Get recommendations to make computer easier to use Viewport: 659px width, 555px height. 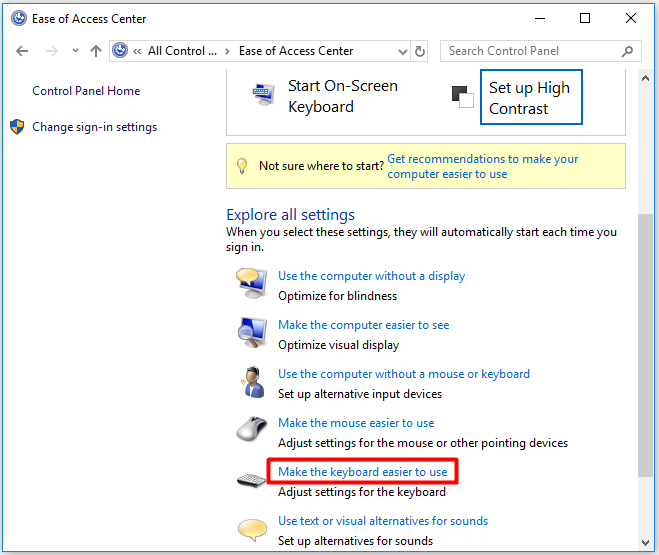[483, 166]
